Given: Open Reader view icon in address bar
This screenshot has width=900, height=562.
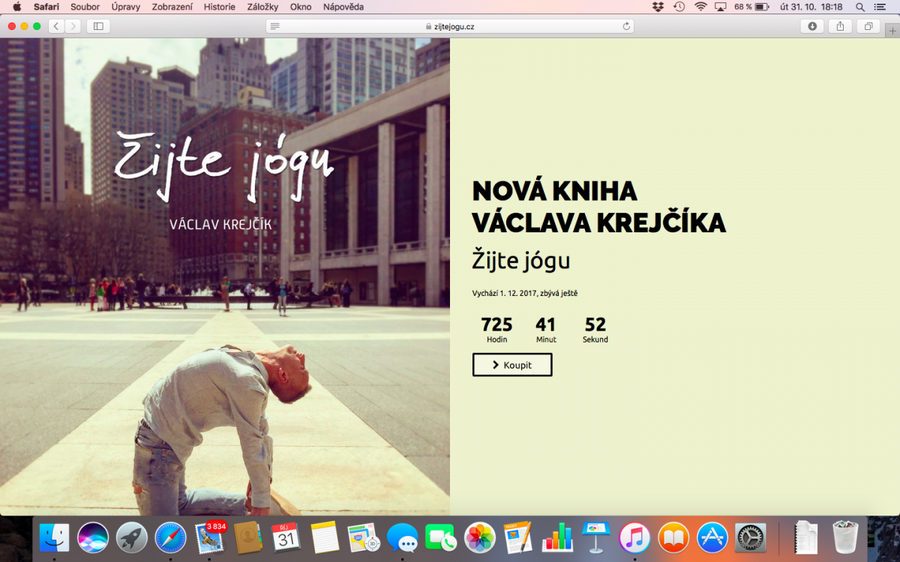Looking at the screenshot, I should coord(275,26).
